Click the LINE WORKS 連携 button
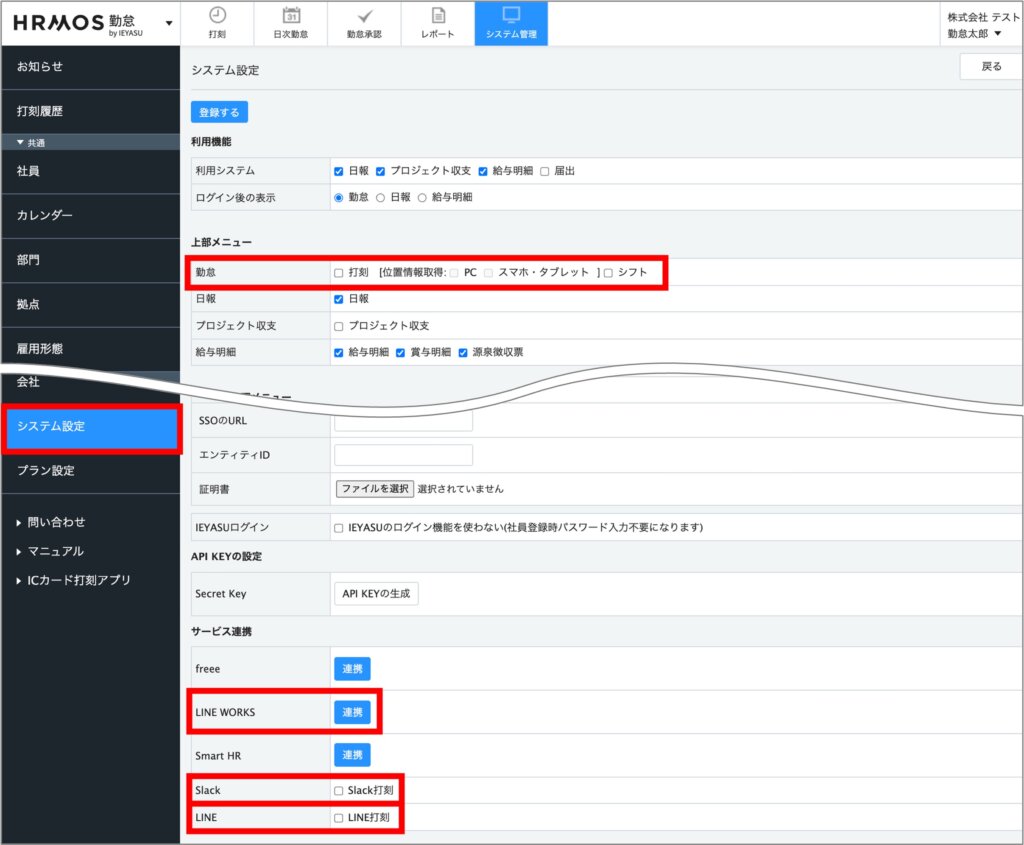Image resolution: width=1024 pixels, height=845 pixels. coord(352,712)
